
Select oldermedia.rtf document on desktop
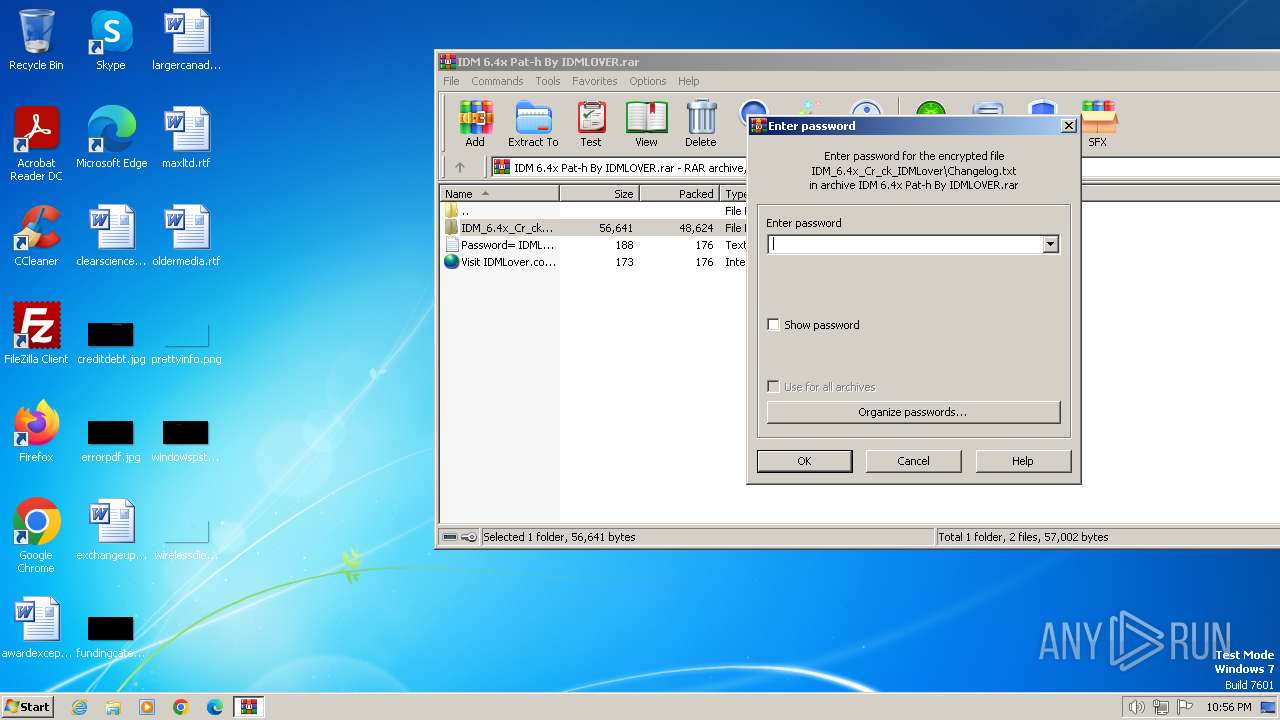(x=186, y=236)
